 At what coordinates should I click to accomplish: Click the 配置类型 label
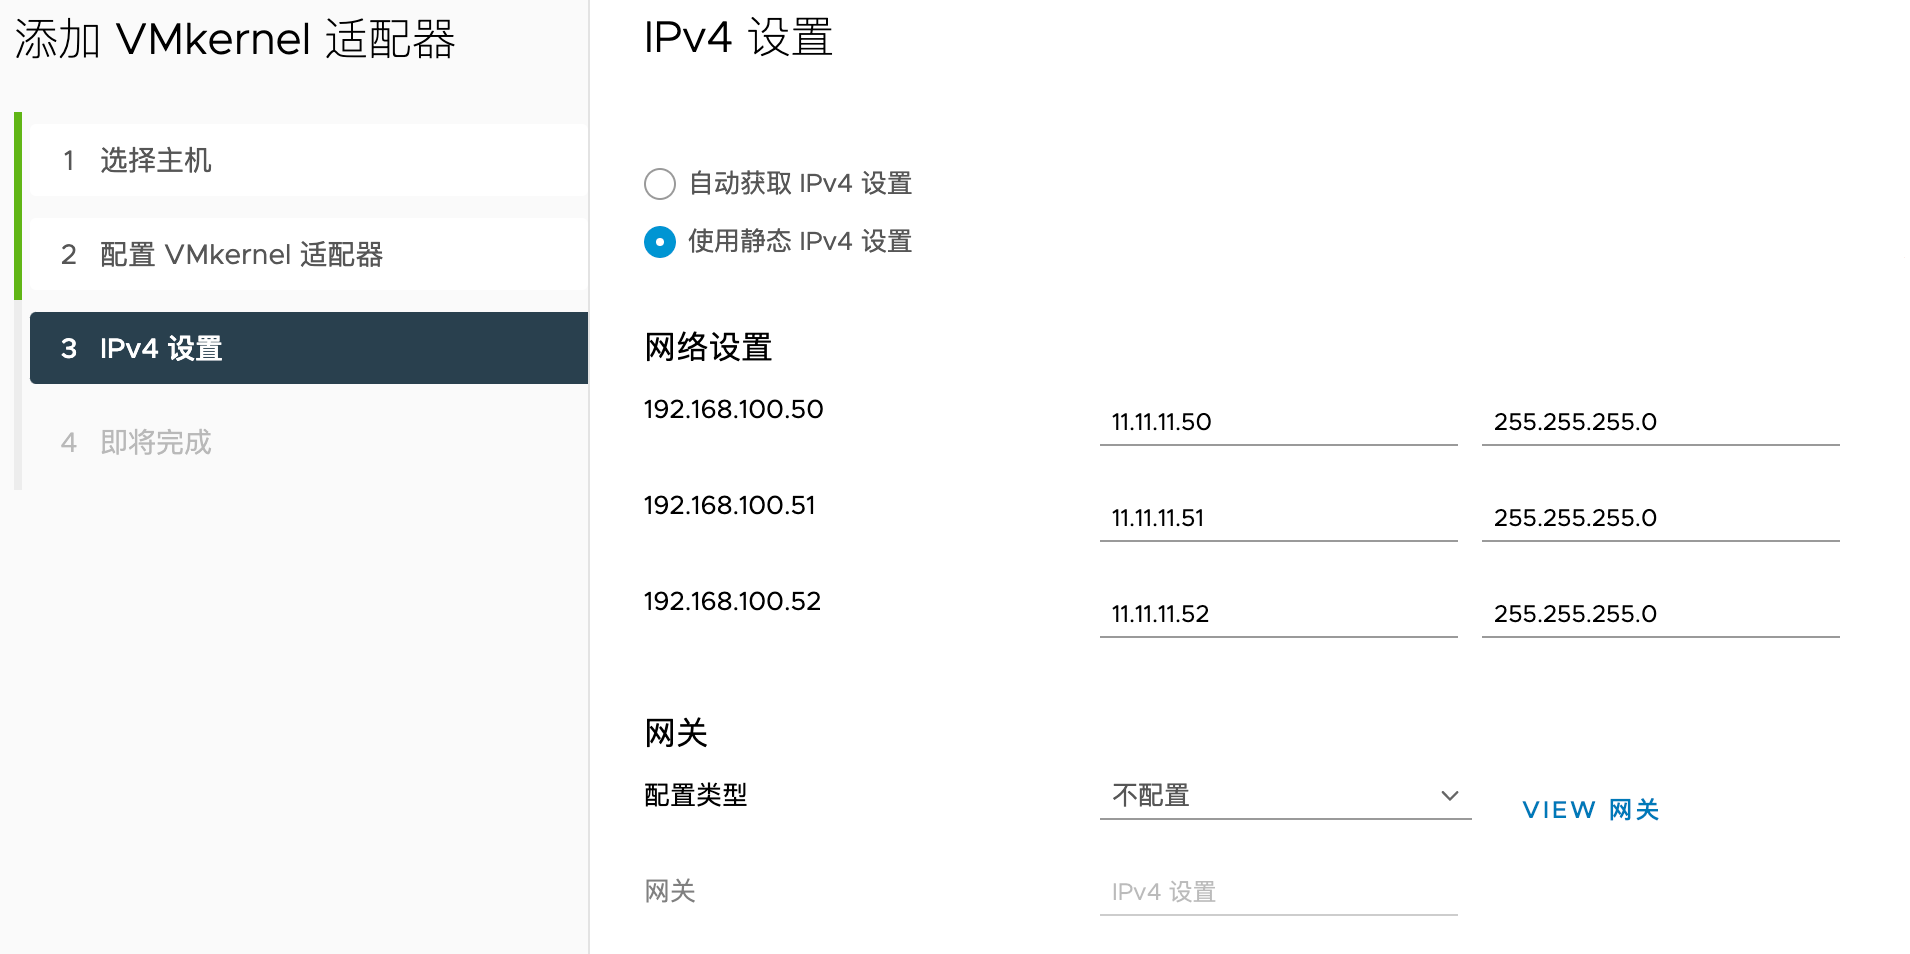pos(696,796)
